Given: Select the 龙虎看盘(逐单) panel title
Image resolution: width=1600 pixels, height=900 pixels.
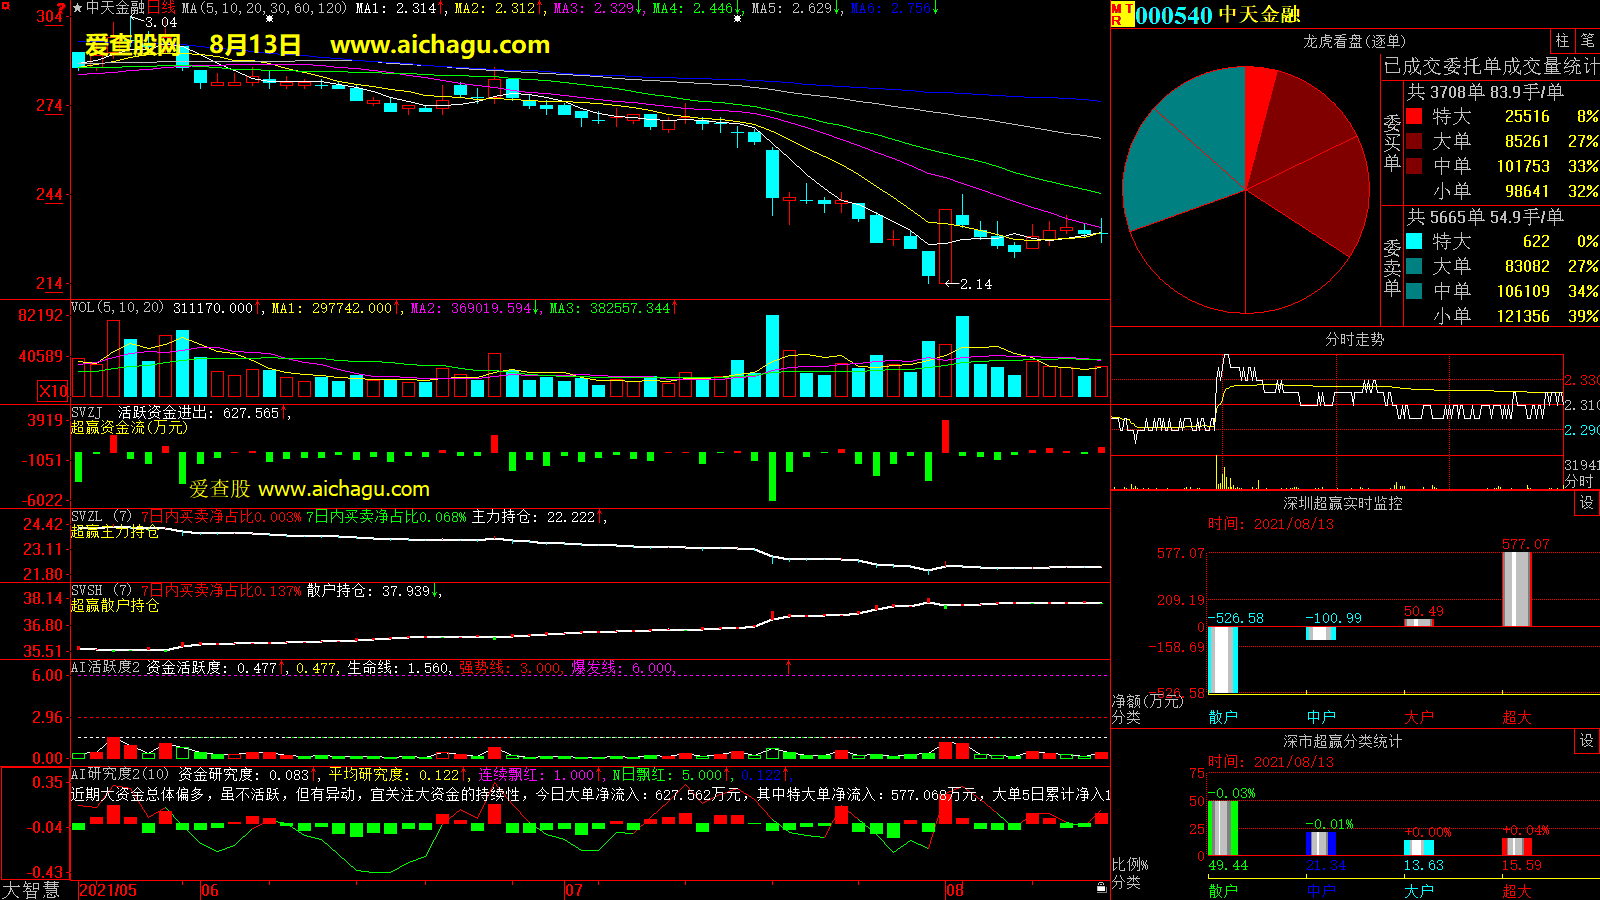Looking at the screenshot, I should point(1354,41).
